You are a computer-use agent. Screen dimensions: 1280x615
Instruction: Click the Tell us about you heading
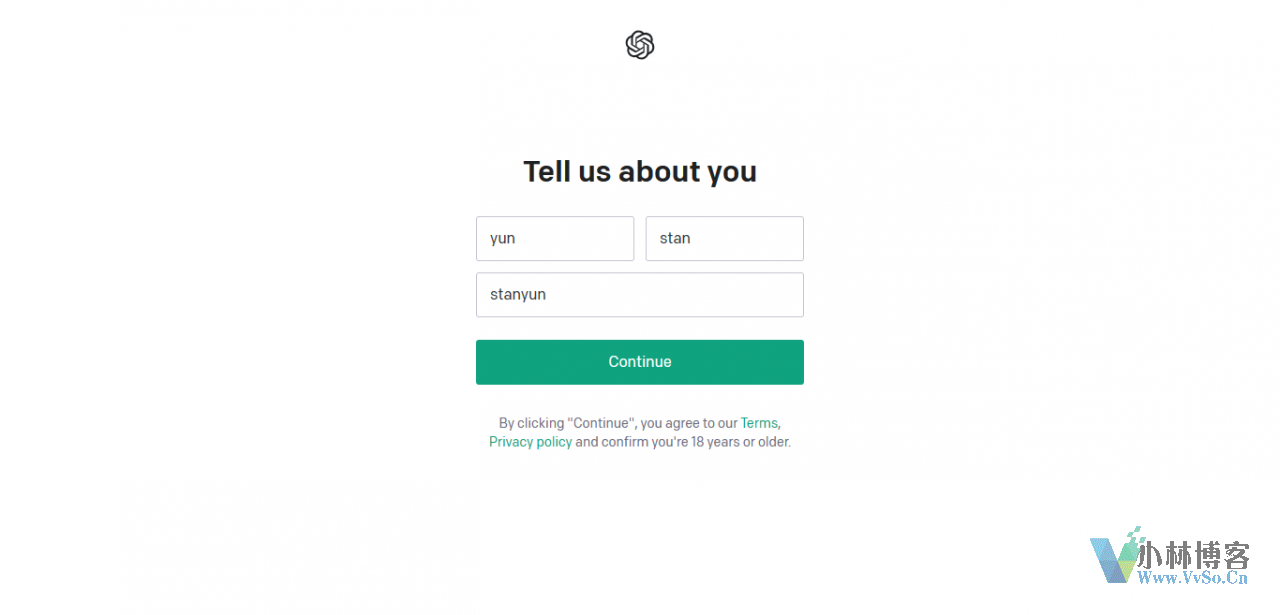click(640, 171)
